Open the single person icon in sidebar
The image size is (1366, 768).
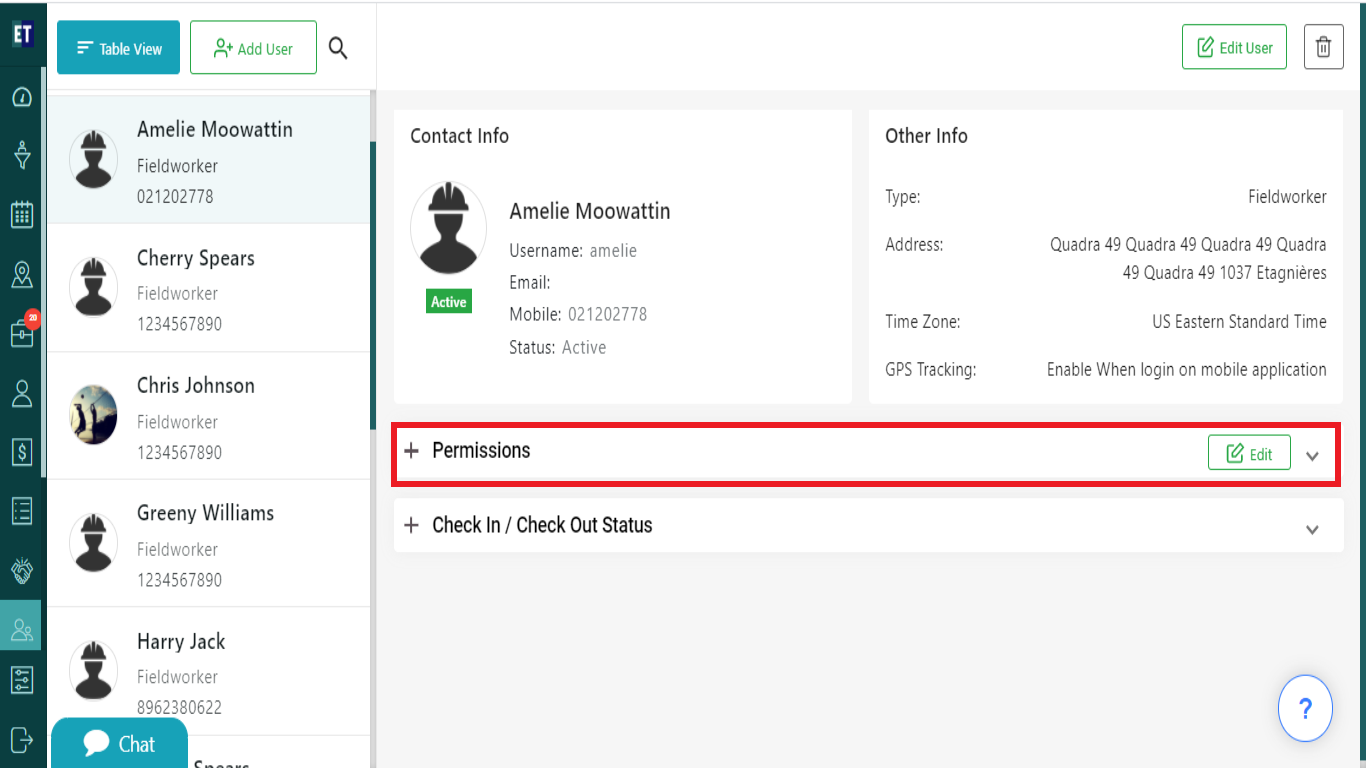(x=22, y=393)
